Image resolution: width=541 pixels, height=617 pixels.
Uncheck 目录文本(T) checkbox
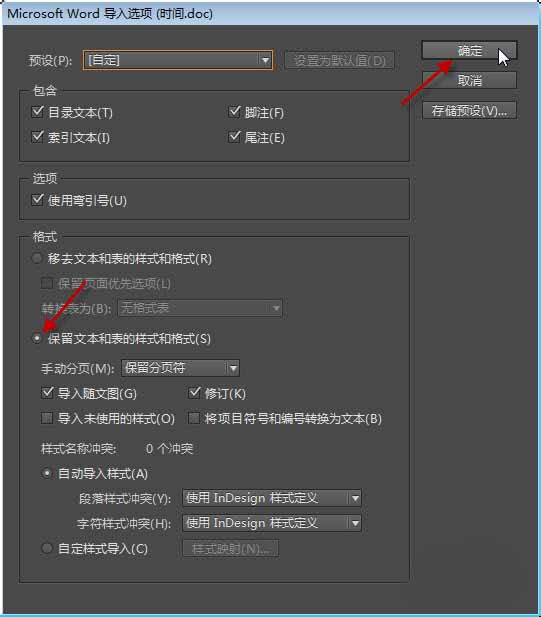(37, 112)
